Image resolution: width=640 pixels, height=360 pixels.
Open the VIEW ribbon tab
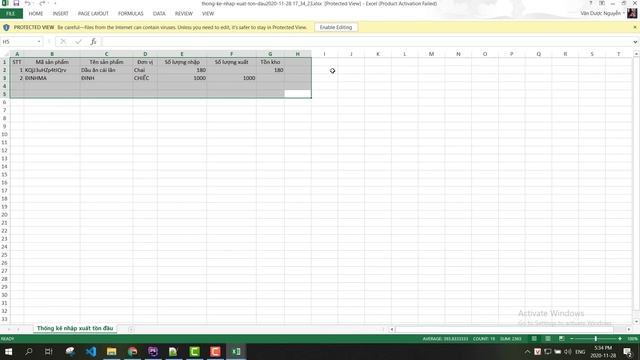point(208,13)
